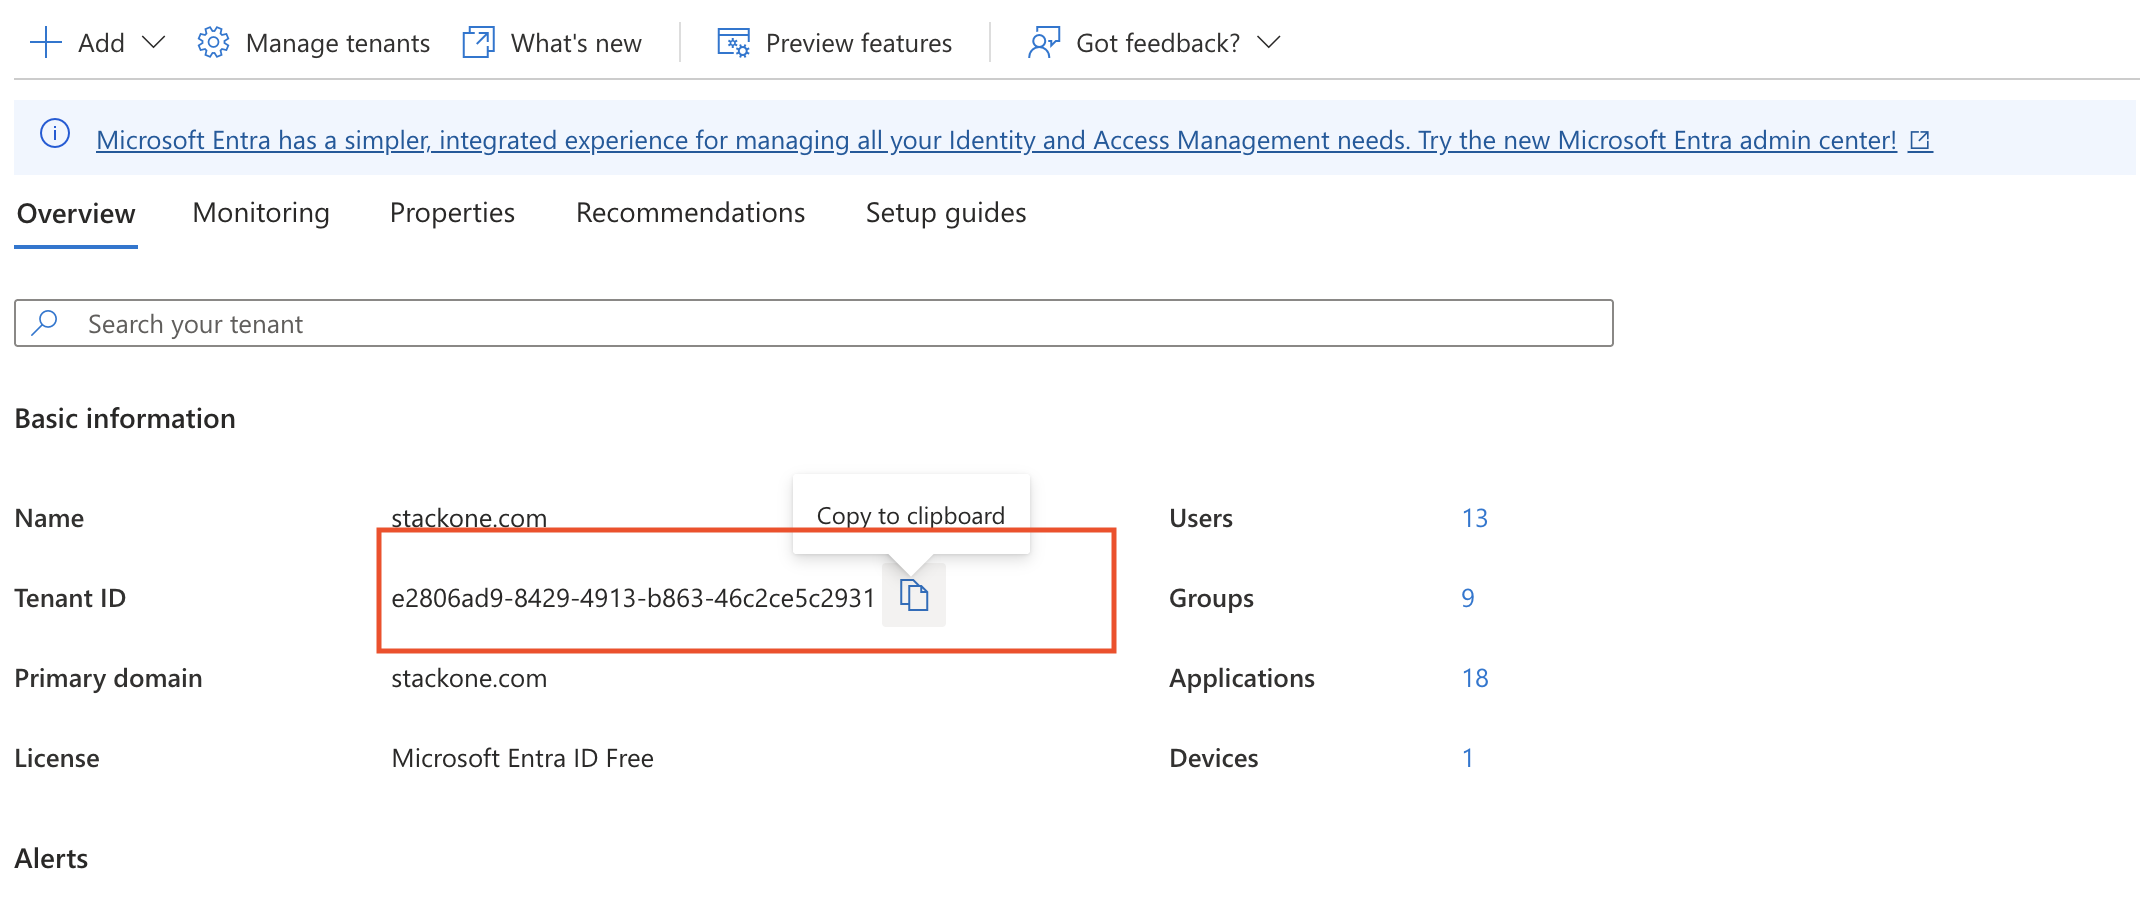Click inside the Search your tenant field

tap(400, 322)
